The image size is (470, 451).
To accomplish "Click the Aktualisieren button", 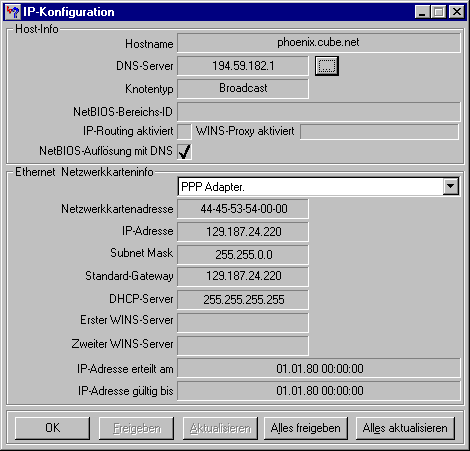I will [220, 428].
